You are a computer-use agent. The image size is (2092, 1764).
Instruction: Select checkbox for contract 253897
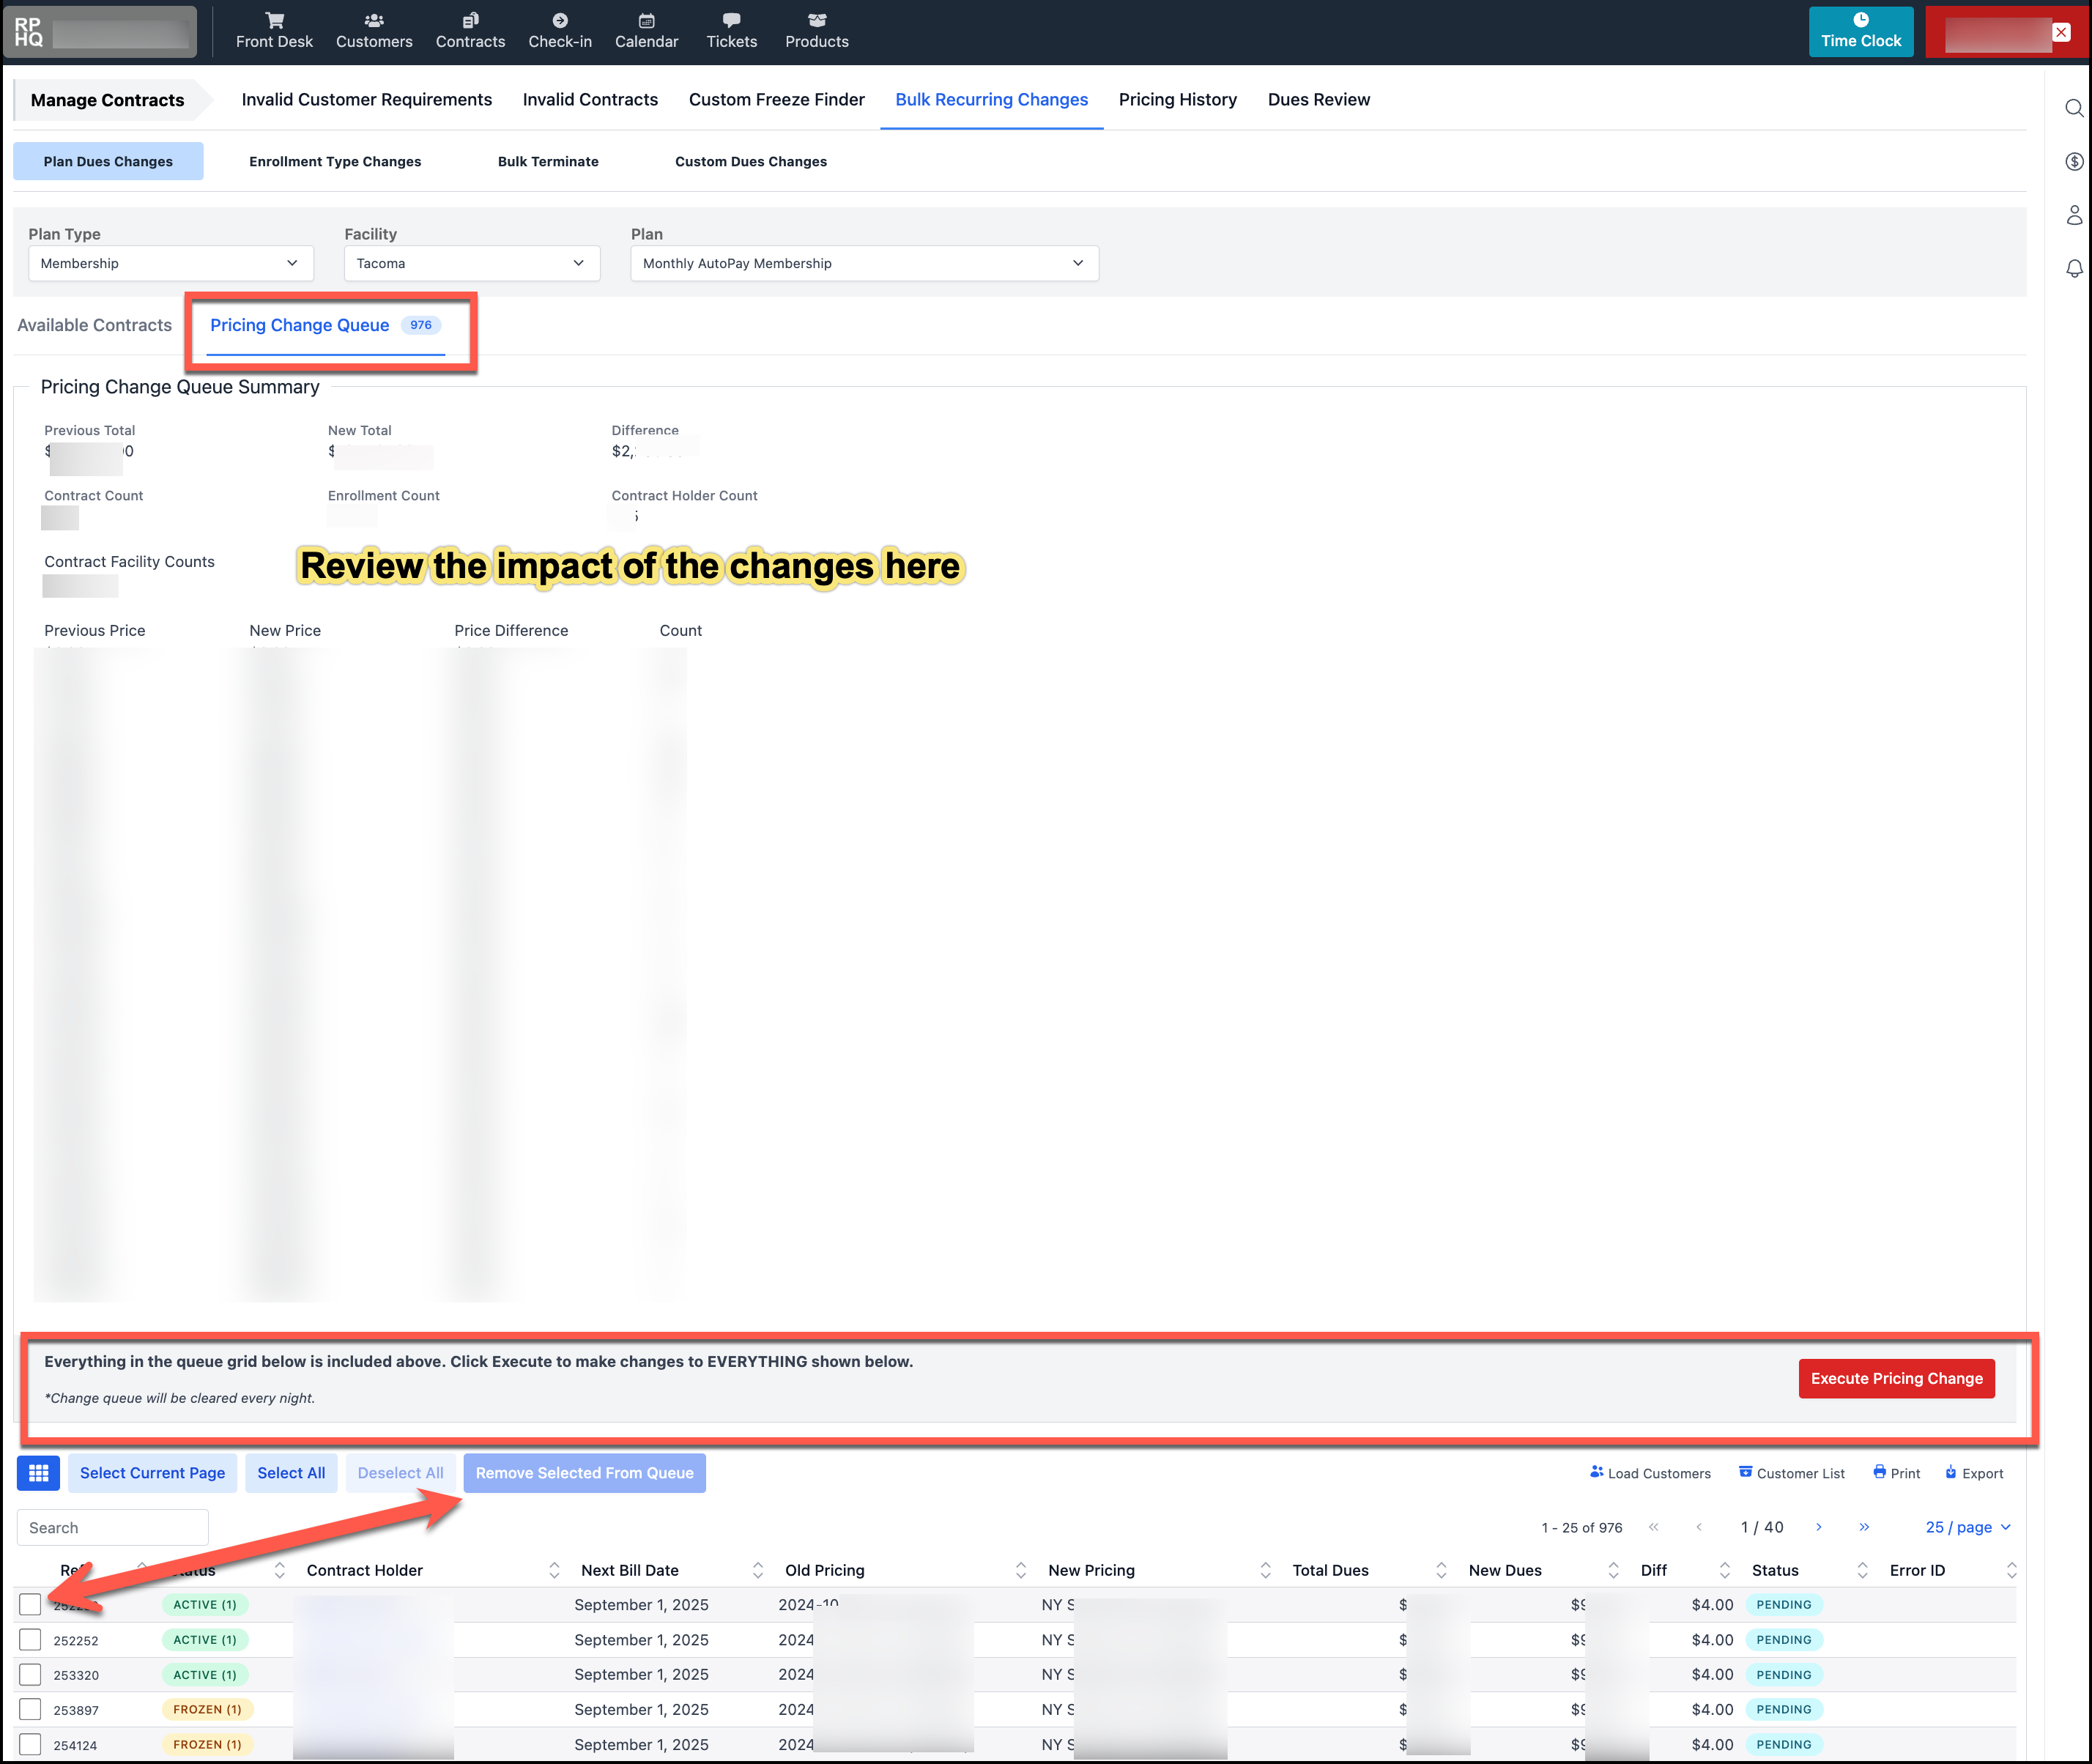pyautogui.click(x=30, y=1710)
